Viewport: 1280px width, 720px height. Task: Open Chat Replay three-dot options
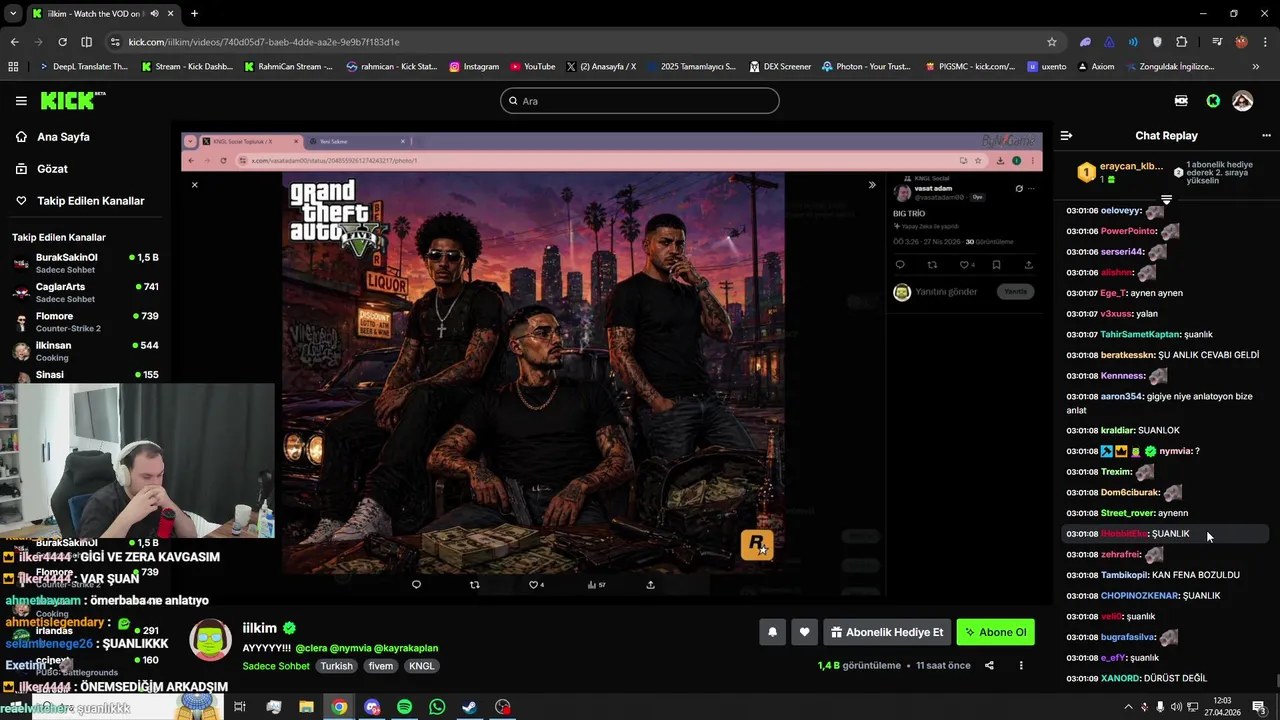tap(1266, 136)
